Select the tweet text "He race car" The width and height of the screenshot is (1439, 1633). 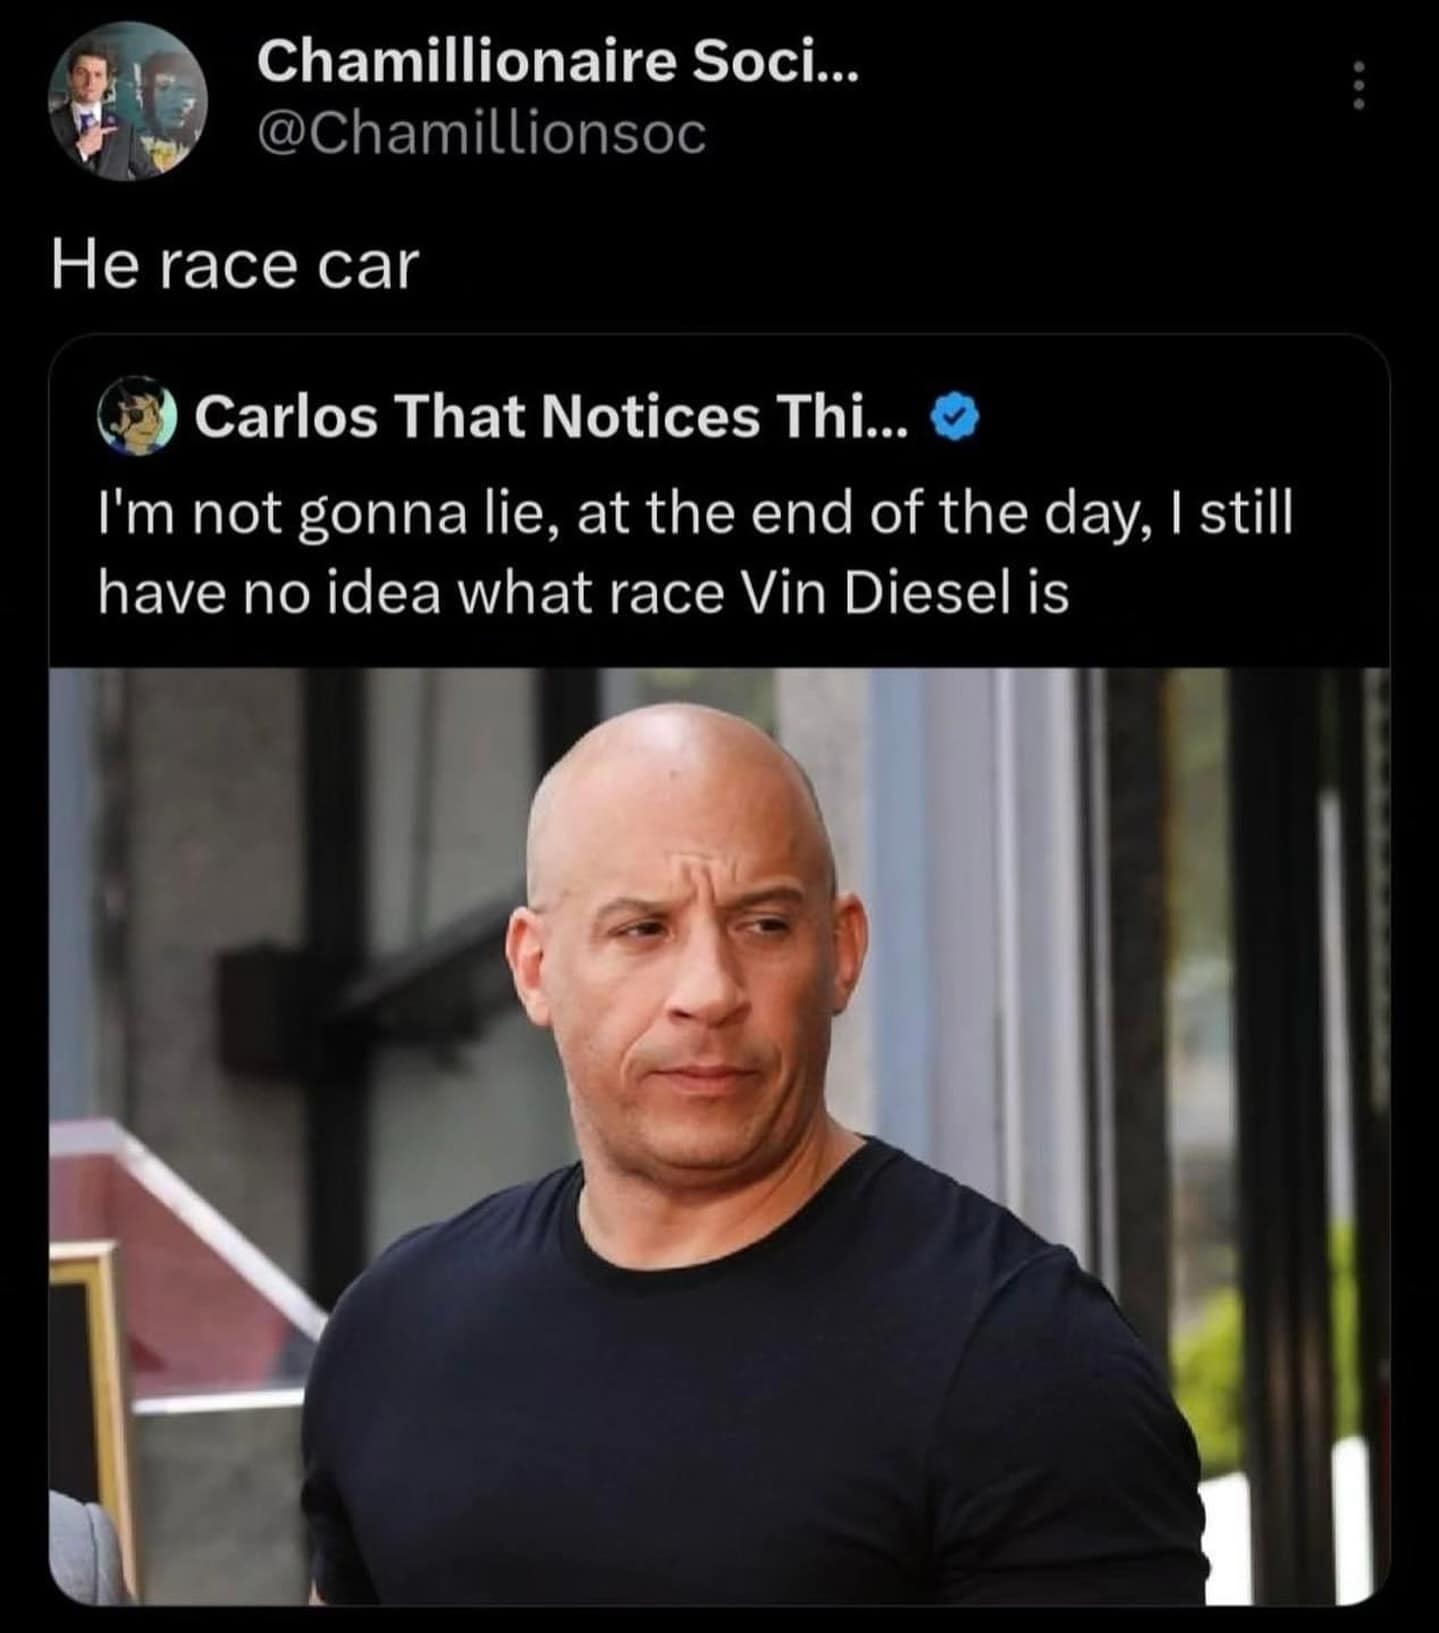tap(235, 266)
